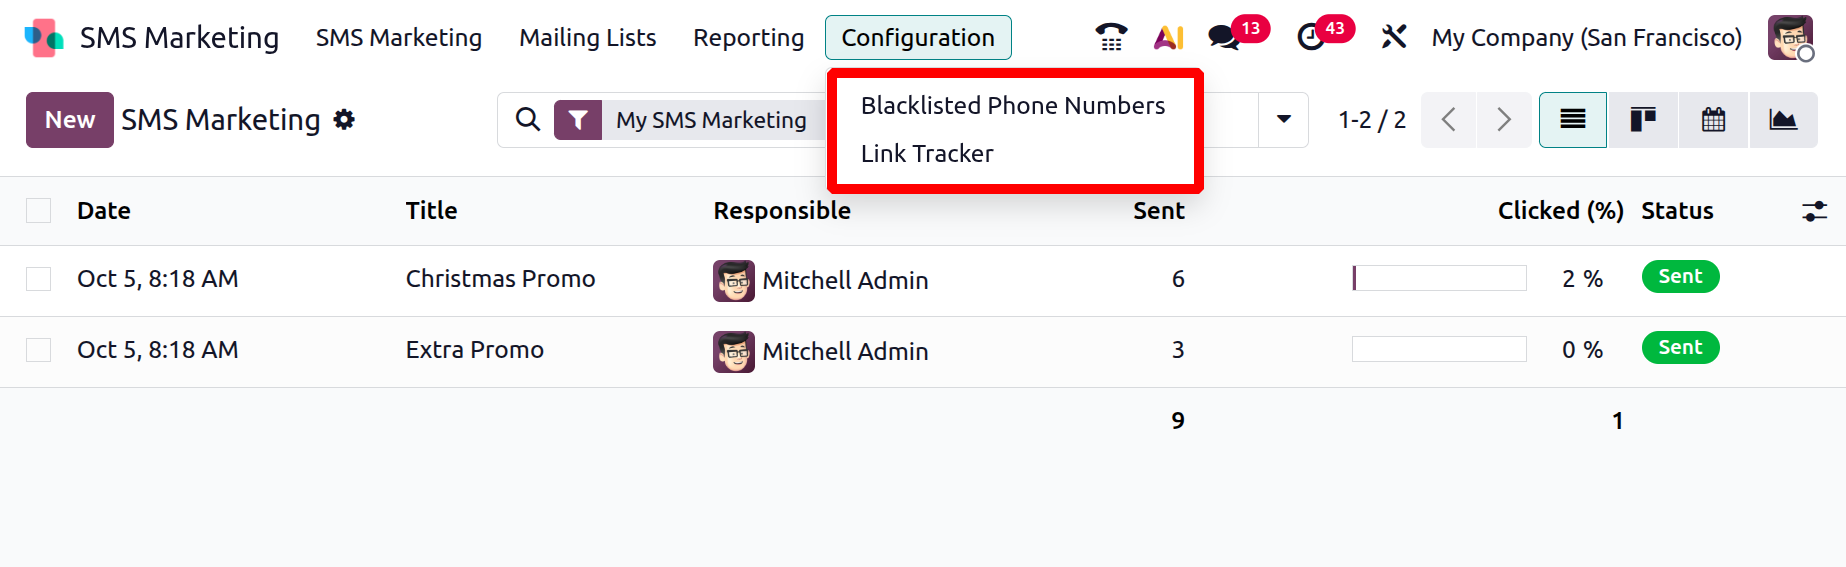Click the New button

70,120
